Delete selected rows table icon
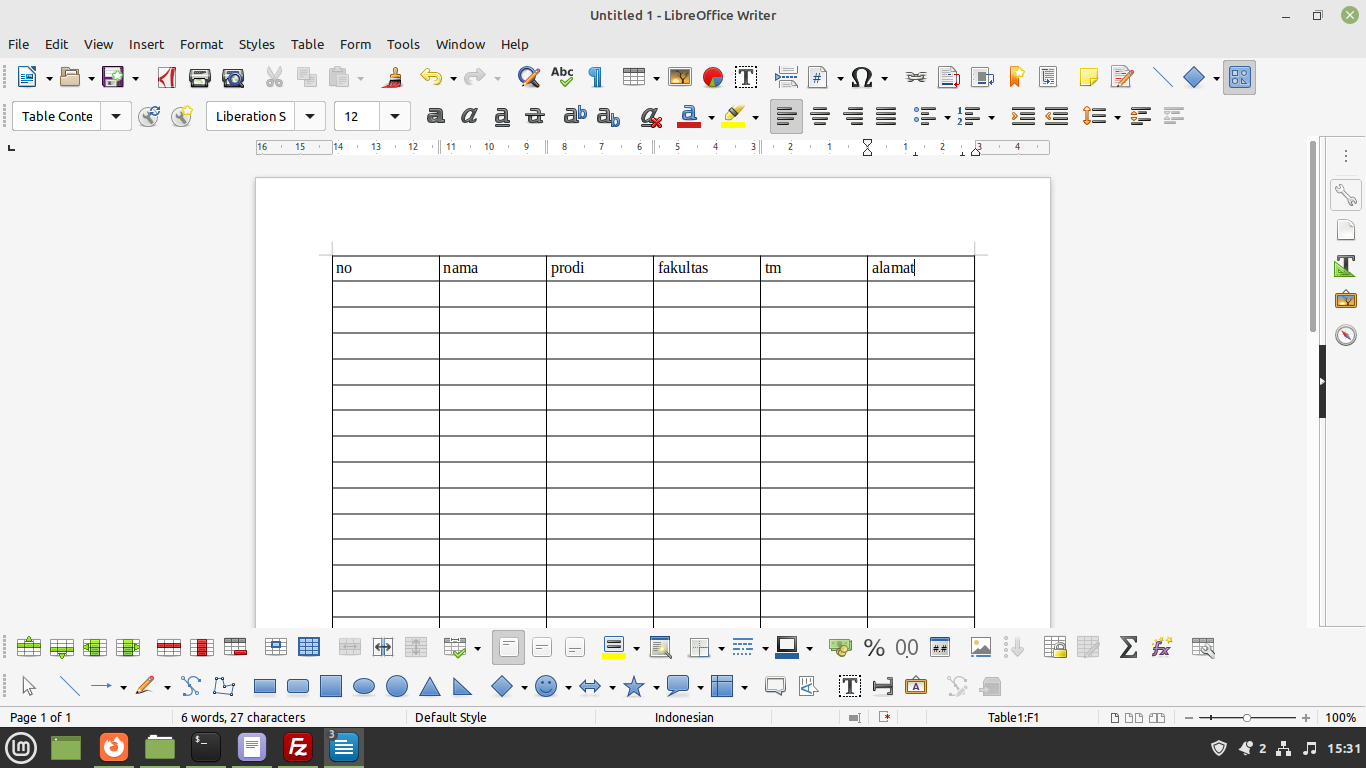1366x768 pixels. point(169,648)
